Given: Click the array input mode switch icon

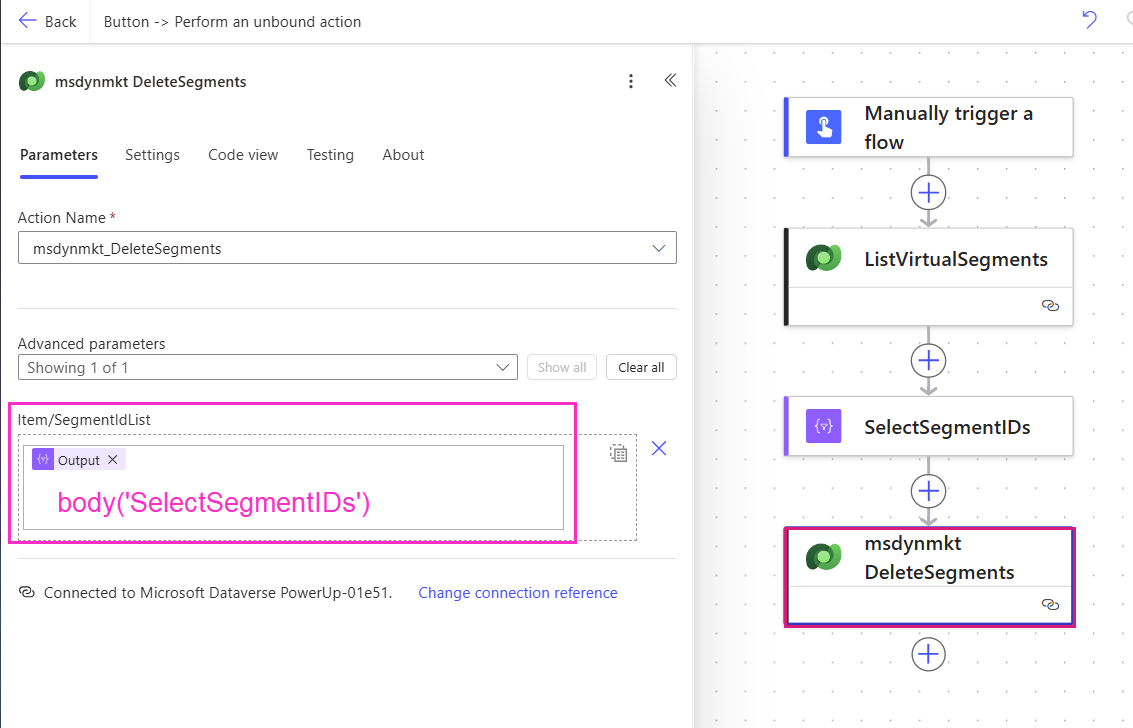Looking at the screenshot, I should tap(619, 453).
